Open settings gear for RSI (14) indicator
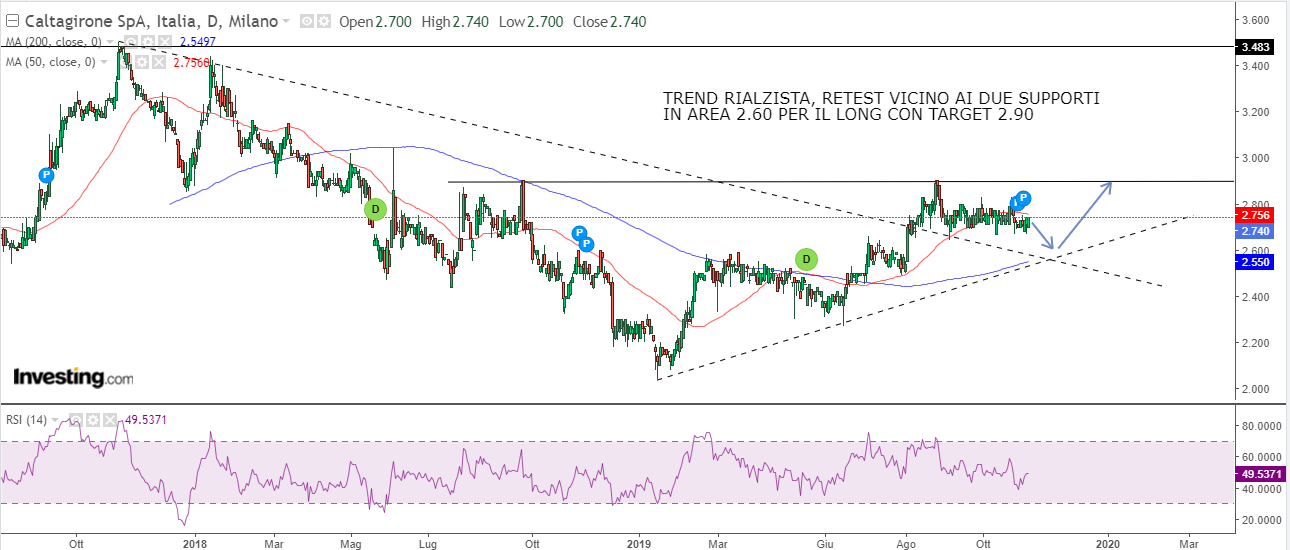 click(x=93, y=420)
